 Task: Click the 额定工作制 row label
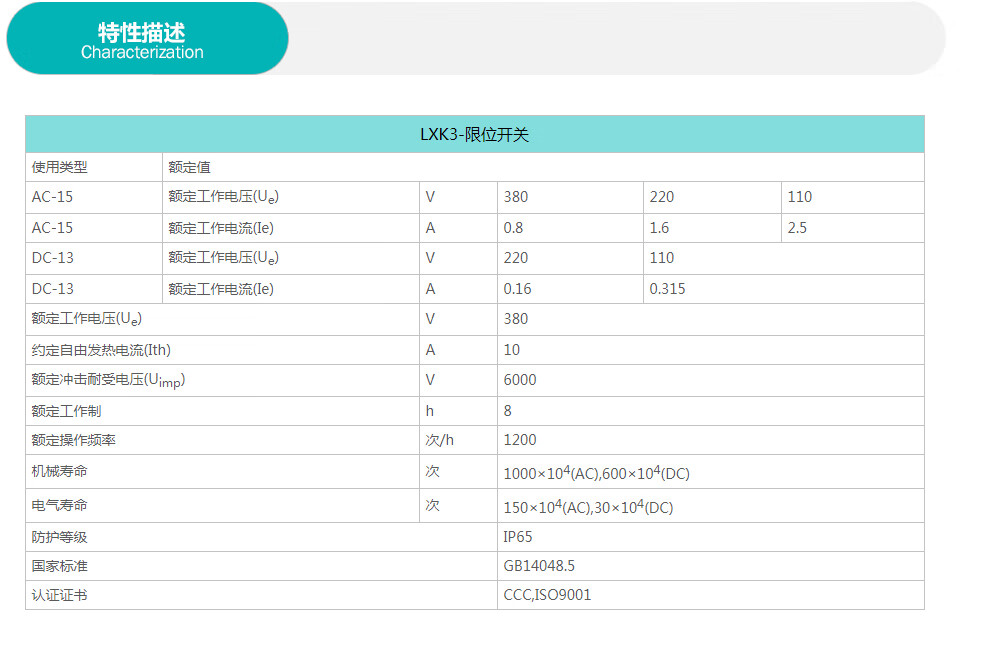click(x=66, y=410)
